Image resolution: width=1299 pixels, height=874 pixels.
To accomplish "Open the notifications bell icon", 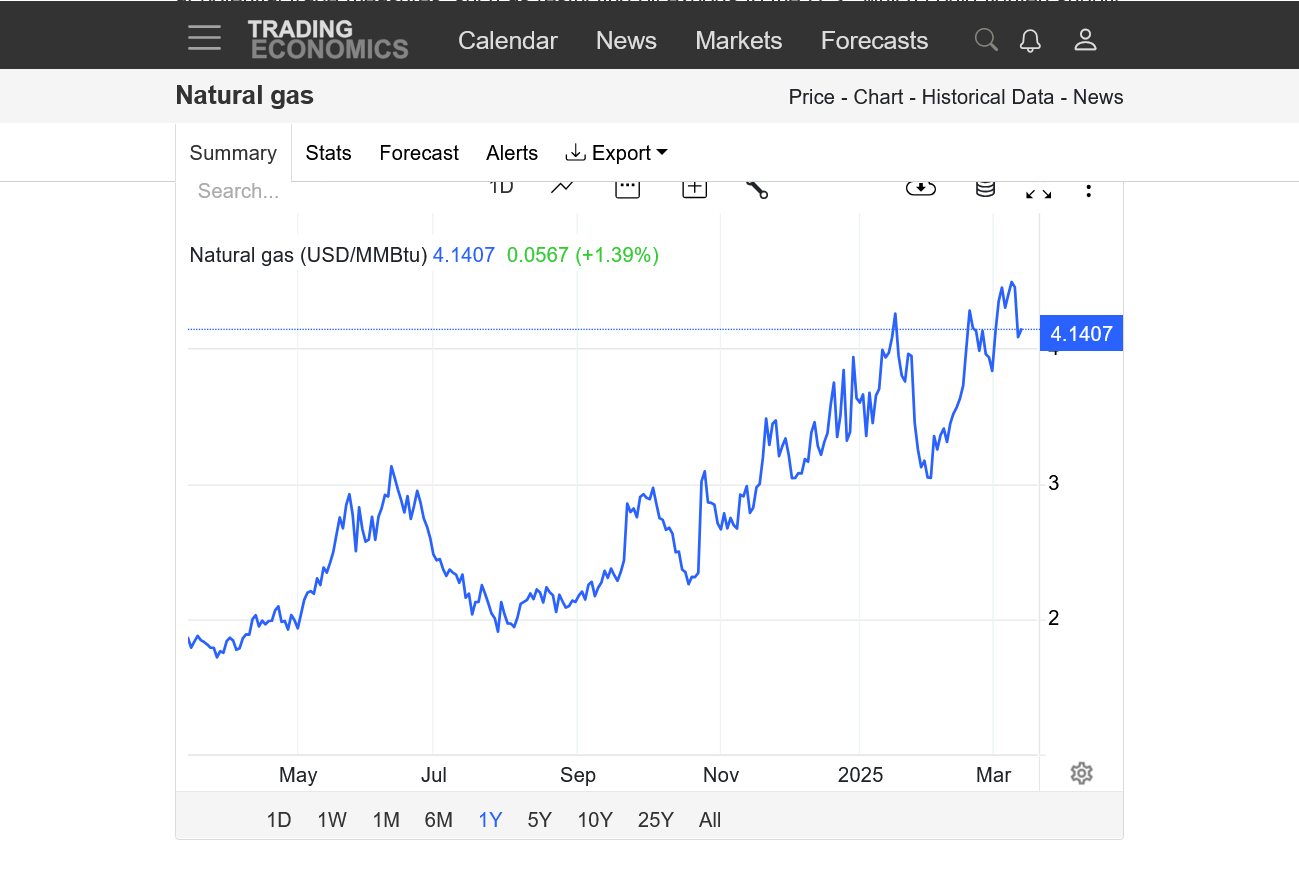I will pos(1030,40).
